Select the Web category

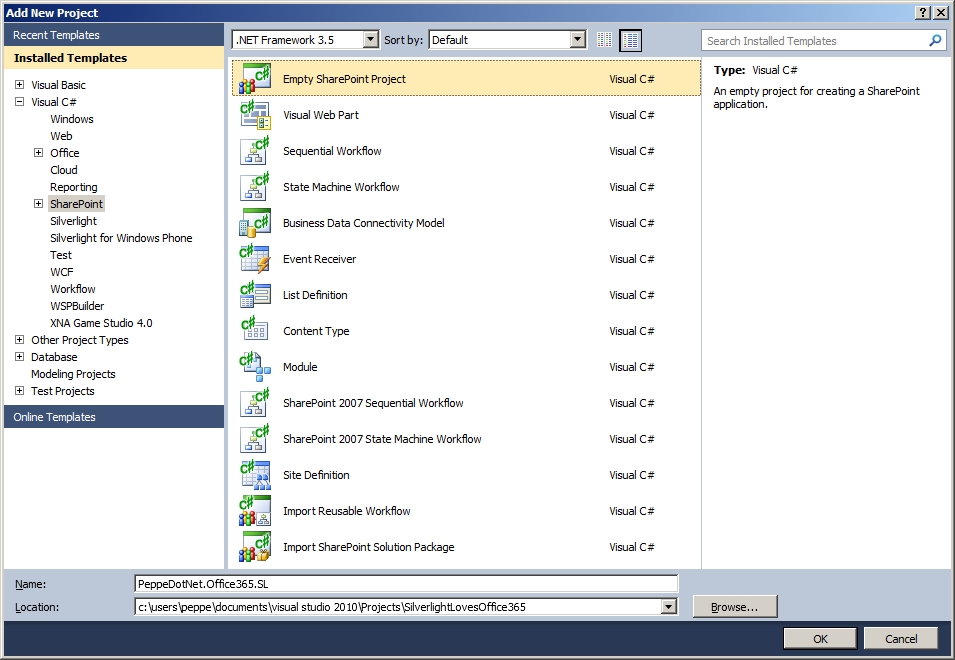tap(61, 136)
